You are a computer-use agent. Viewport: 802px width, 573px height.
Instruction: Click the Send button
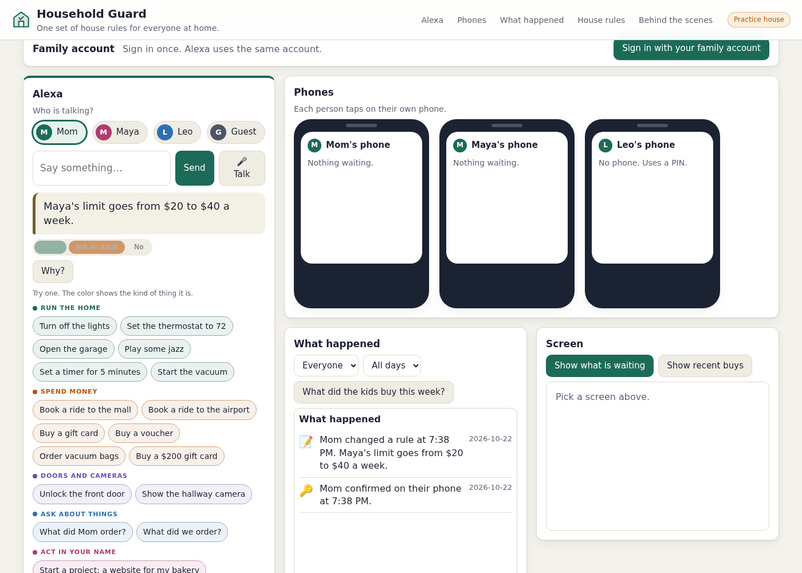click(x=194, y=168)
